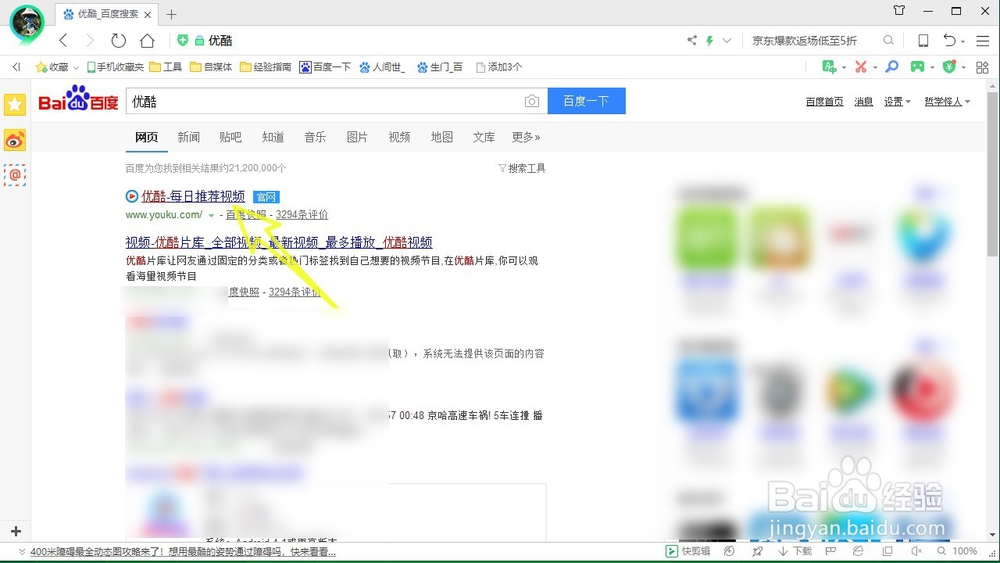Click the camera image search icon
Screen dimensions: 1000x563
[532, 101]
